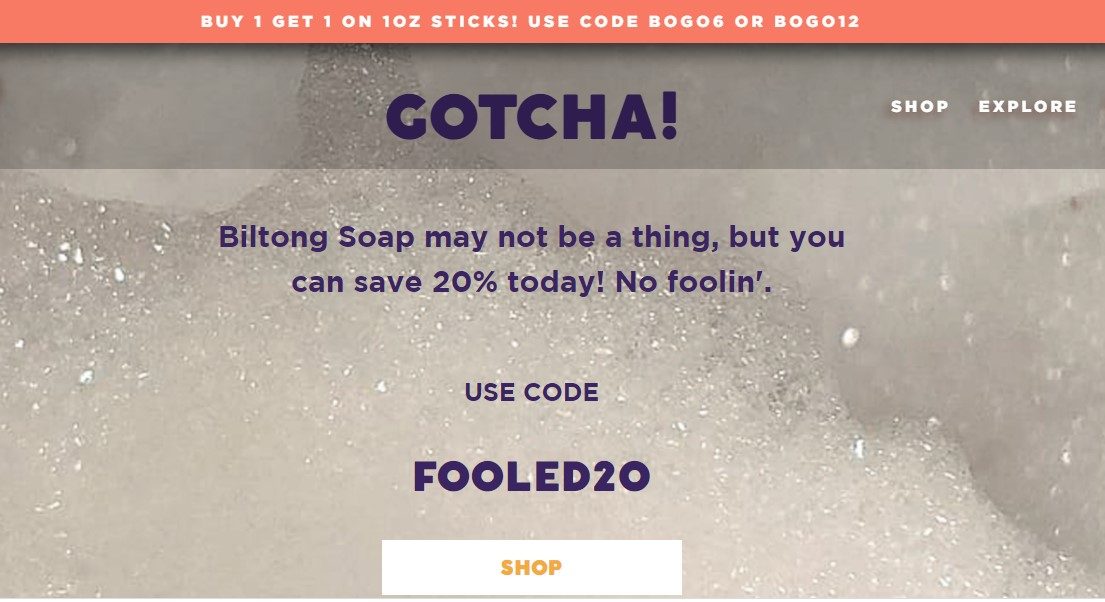Screen dimensions: 1105x602
Task: Click the GOTCHA! headline
Action: (532, 118)
